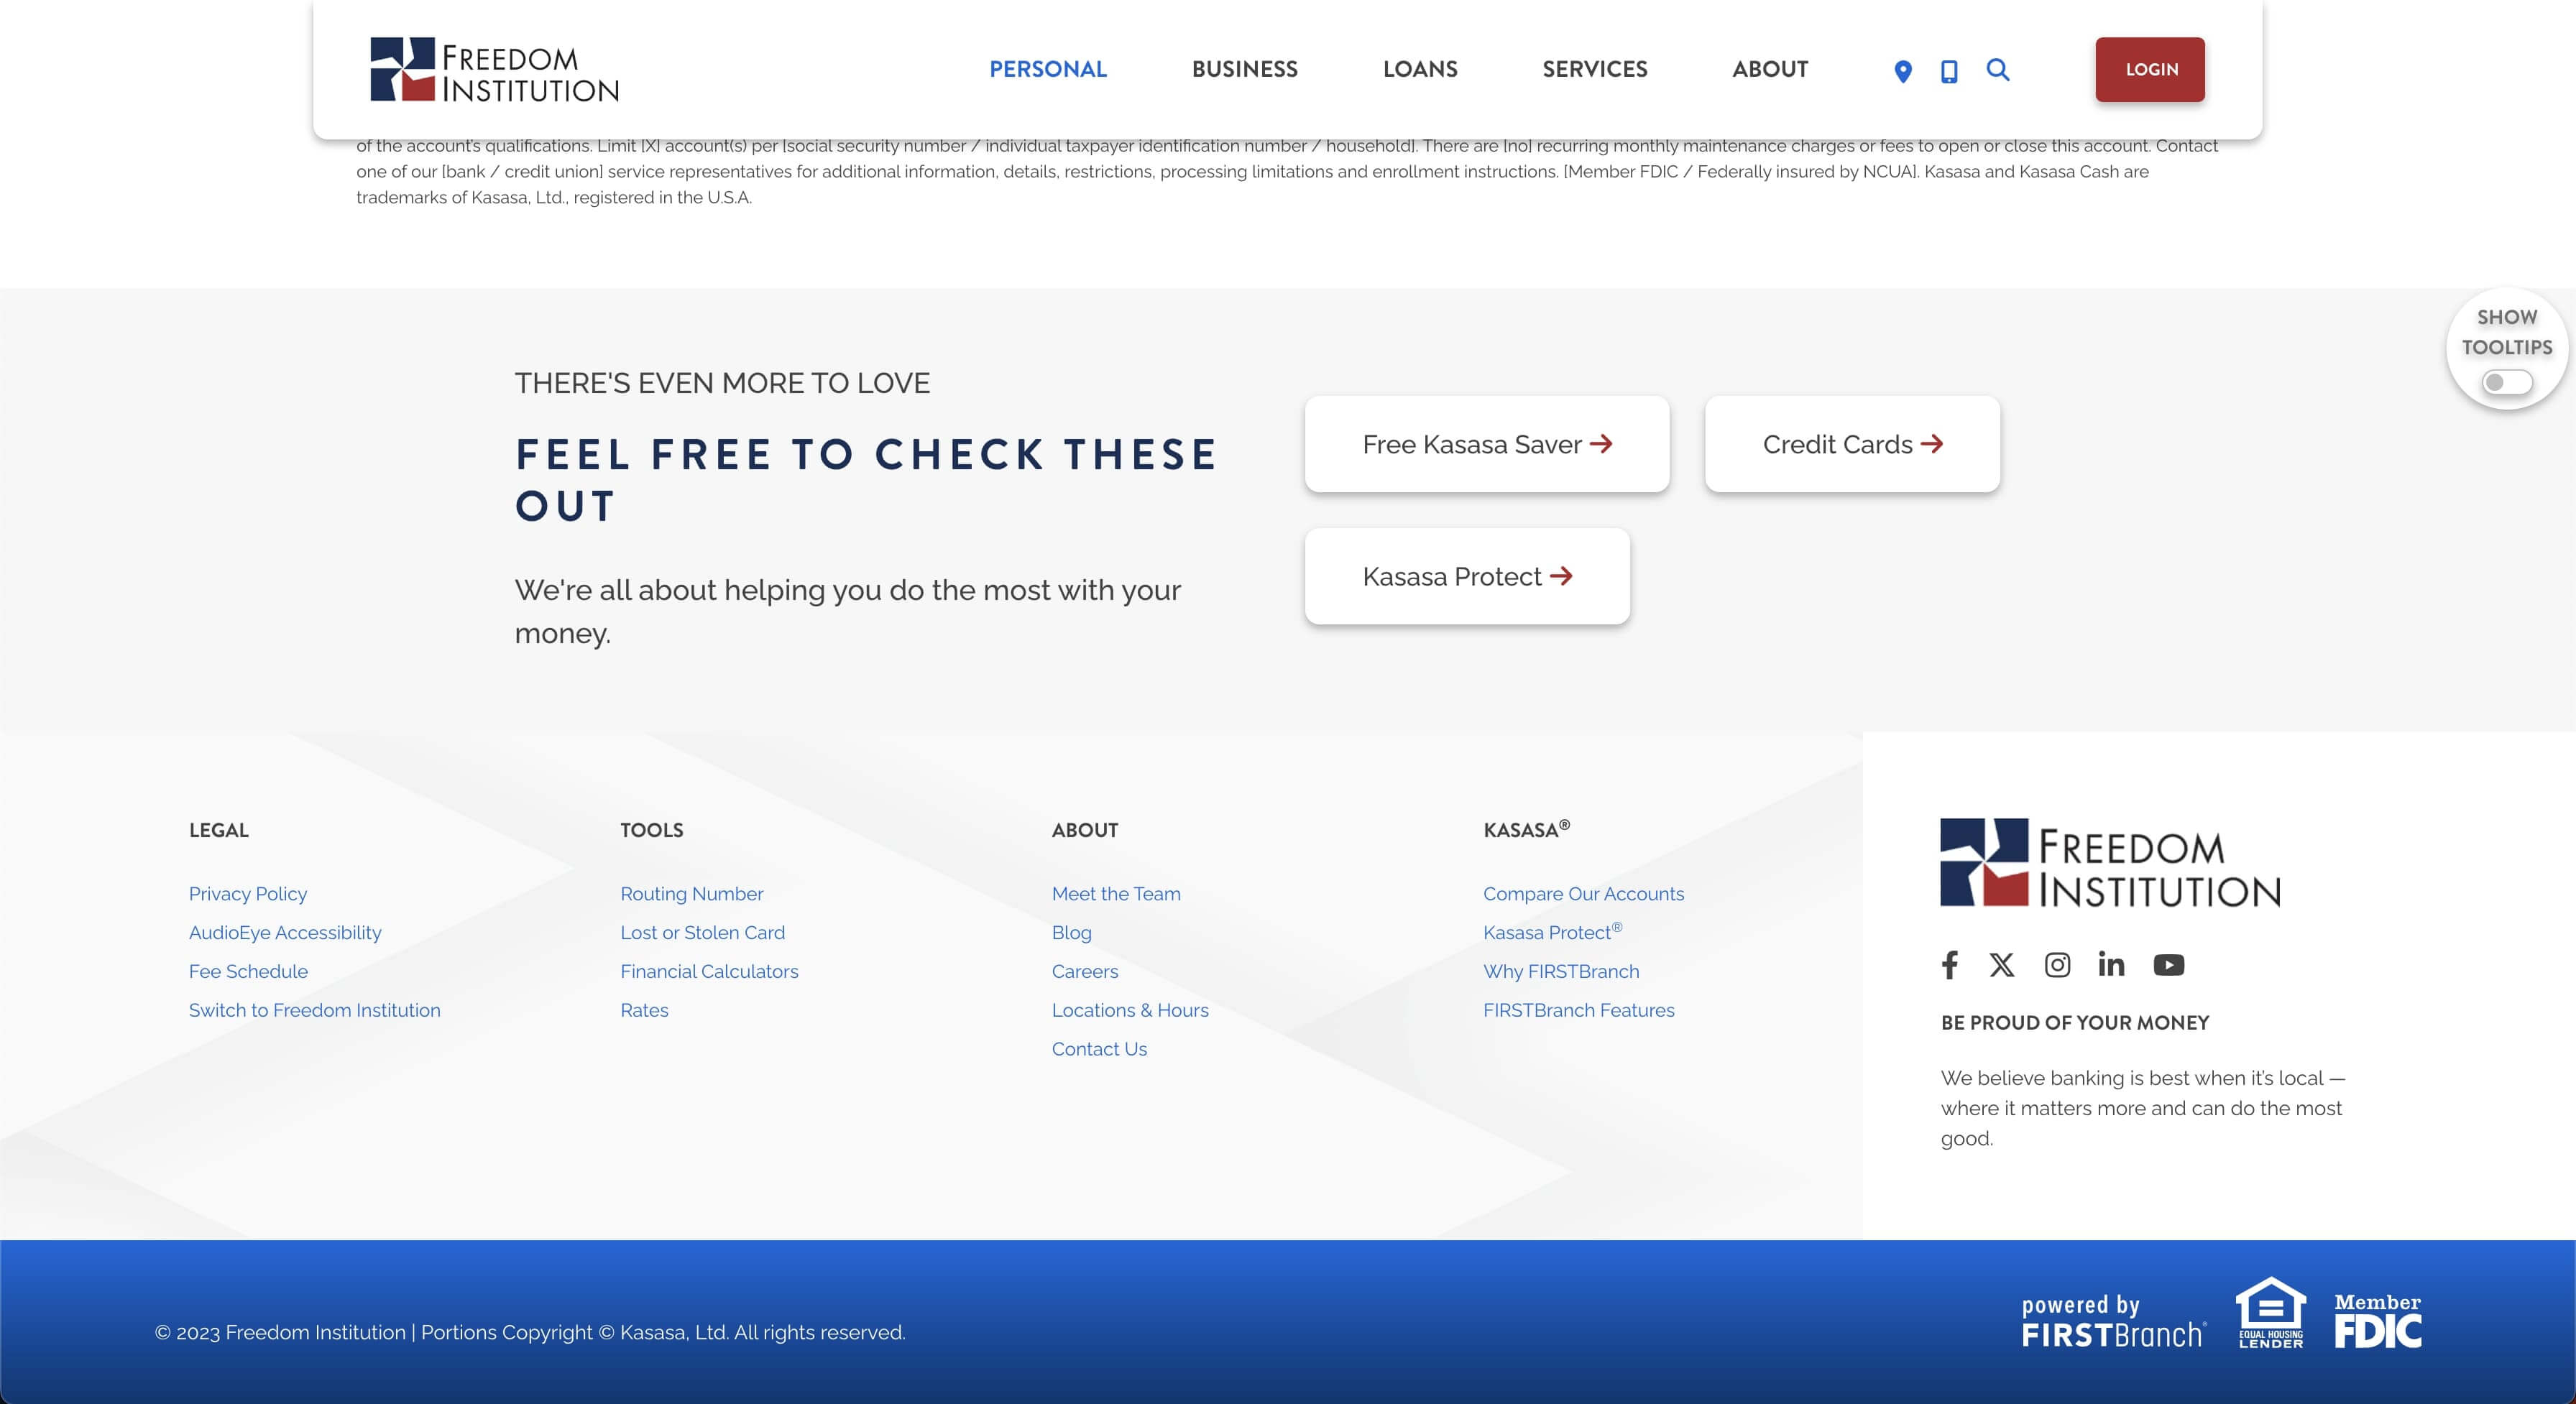Screen dimensions: 2576x1404
Task: Open the YouTube social icon
Action: [x=2169, y=964]
